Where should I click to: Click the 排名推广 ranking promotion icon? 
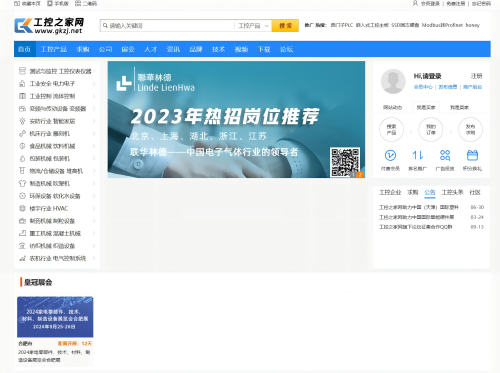point(417,155)
